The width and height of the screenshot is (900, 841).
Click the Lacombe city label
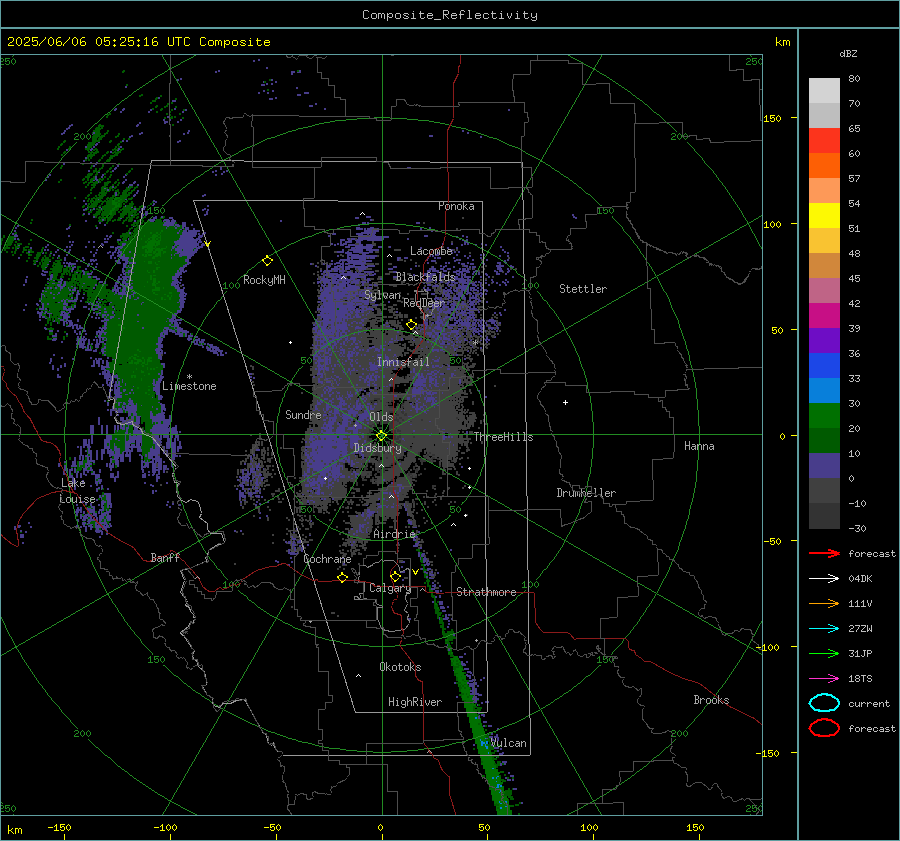[431, 251]
